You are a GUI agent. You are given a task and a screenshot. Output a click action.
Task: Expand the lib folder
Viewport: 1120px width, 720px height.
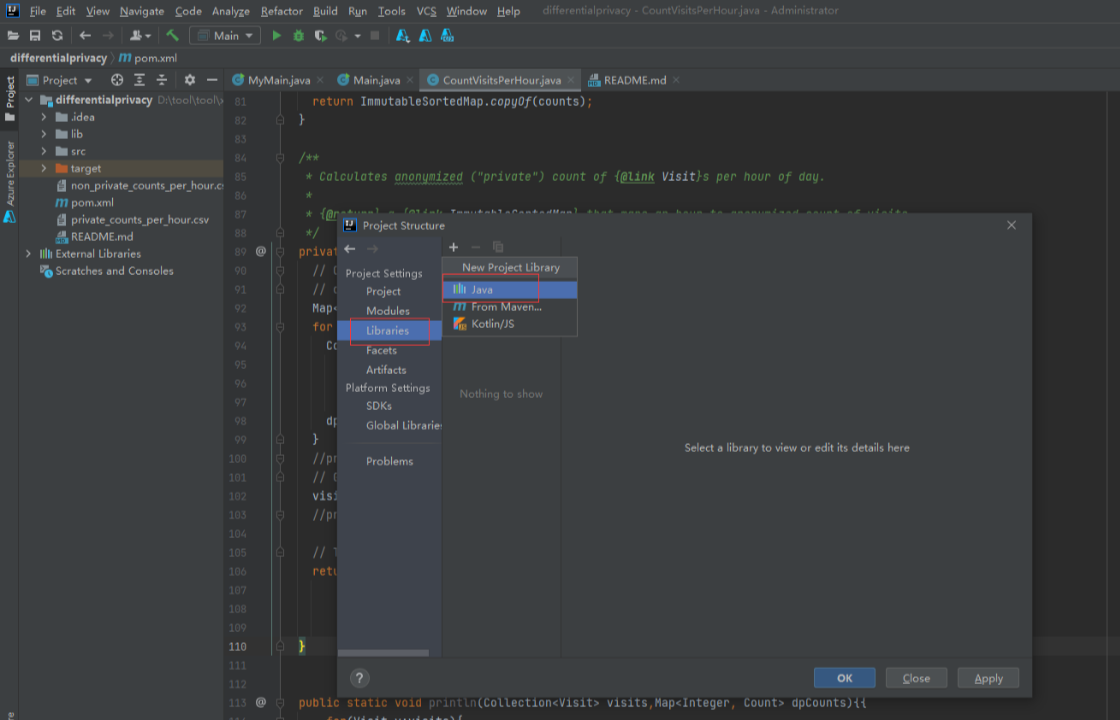tap(44, 134)
